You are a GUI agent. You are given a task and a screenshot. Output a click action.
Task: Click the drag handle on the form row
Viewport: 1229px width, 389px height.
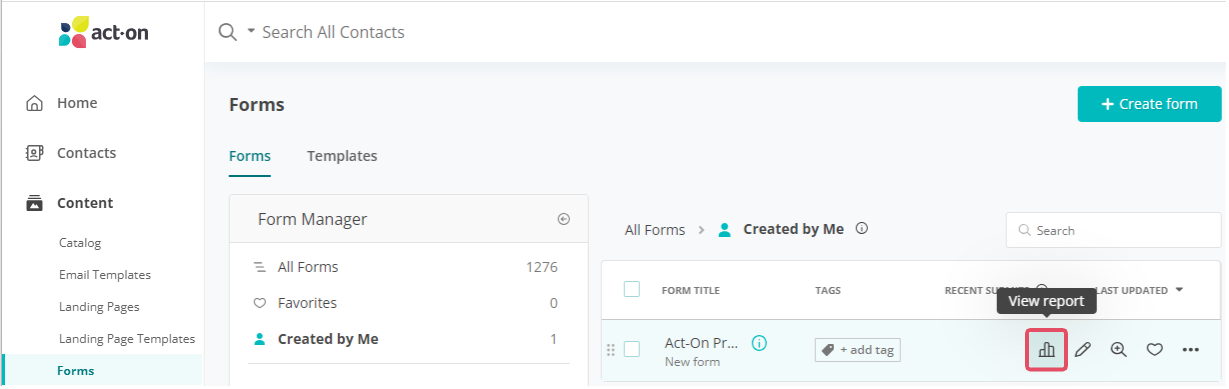pos(610,350)
